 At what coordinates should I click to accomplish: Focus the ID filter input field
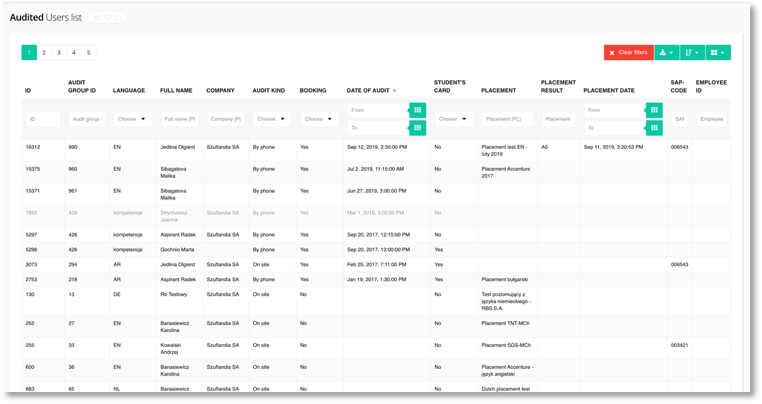point(43,119)
